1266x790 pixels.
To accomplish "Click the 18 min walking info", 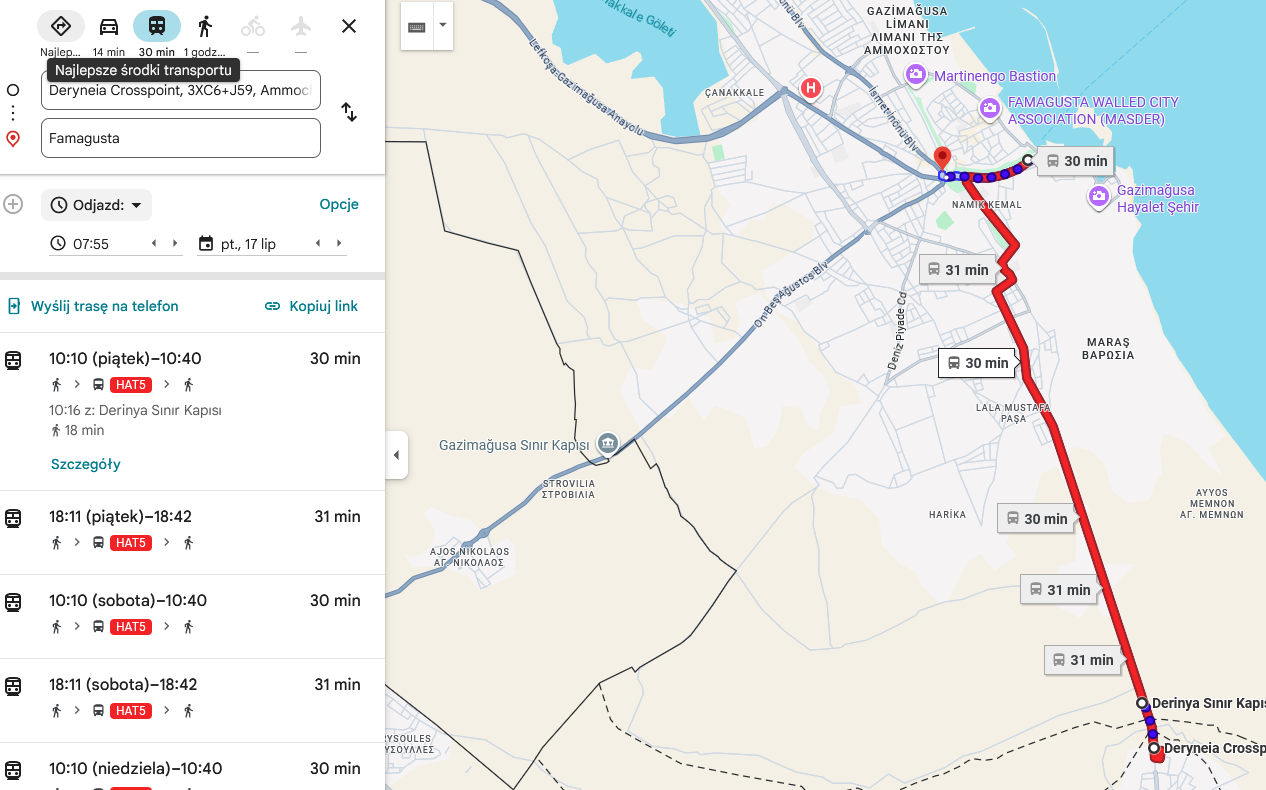I will [x=77, y=430].
